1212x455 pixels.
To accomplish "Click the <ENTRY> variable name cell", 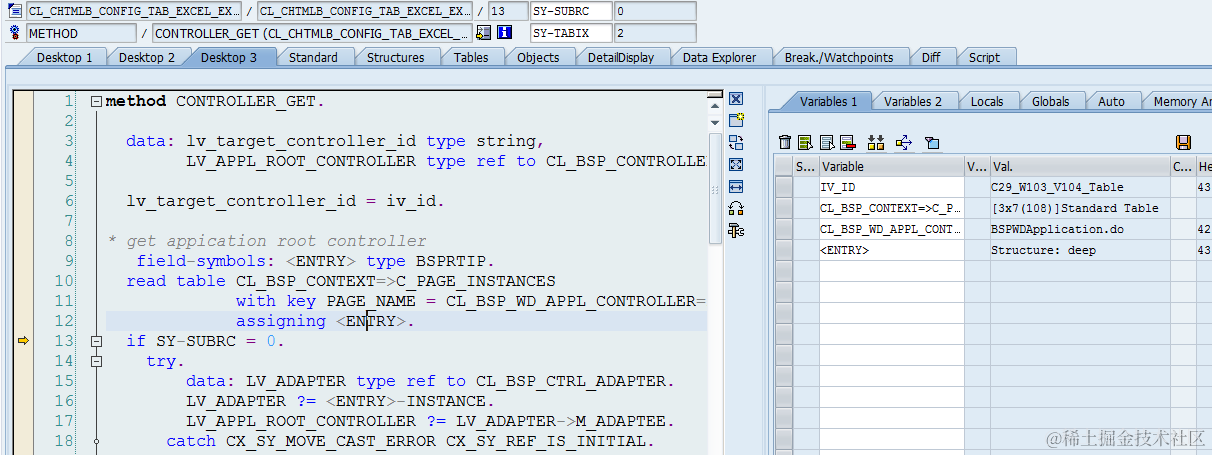I will point(891,250).
